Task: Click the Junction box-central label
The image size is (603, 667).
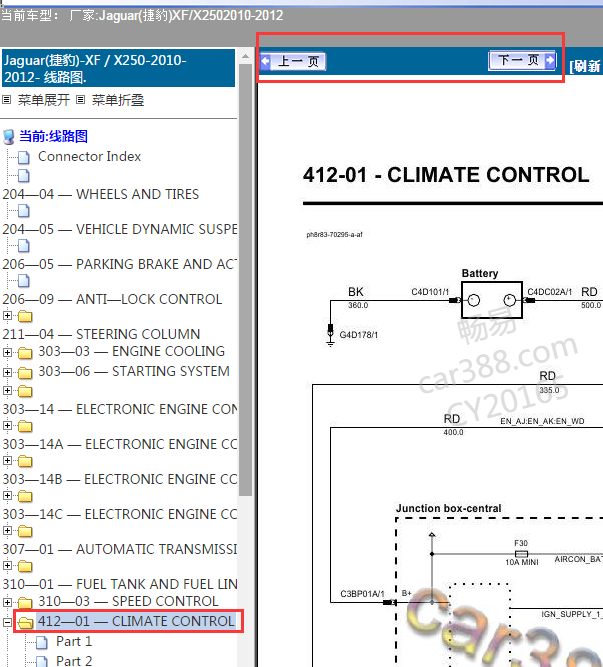Action: [x=448, y=508]
